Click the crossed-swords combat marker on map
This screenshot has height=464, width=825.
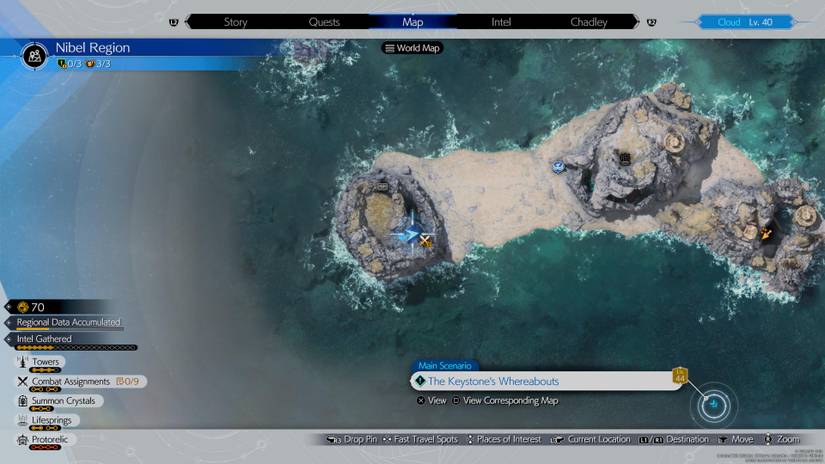(x=426, y=240)
